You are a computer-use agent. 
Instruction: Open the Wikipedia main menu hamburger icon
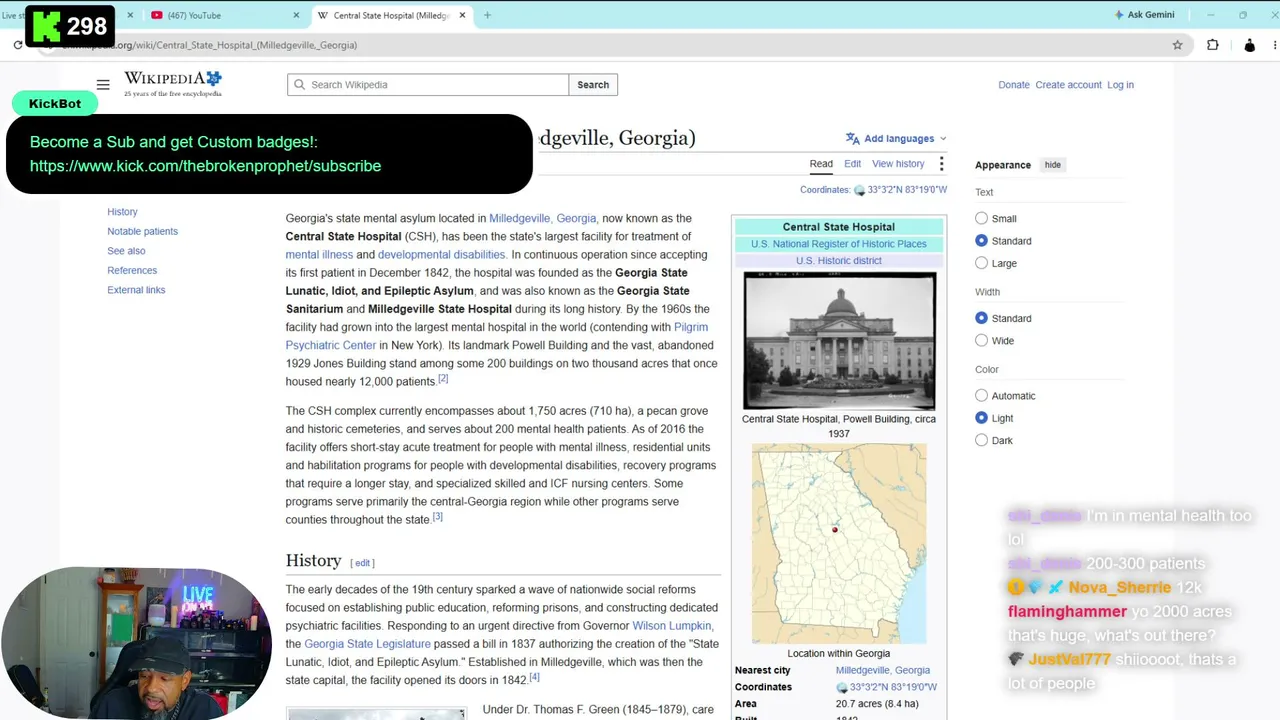click(103, 85)
